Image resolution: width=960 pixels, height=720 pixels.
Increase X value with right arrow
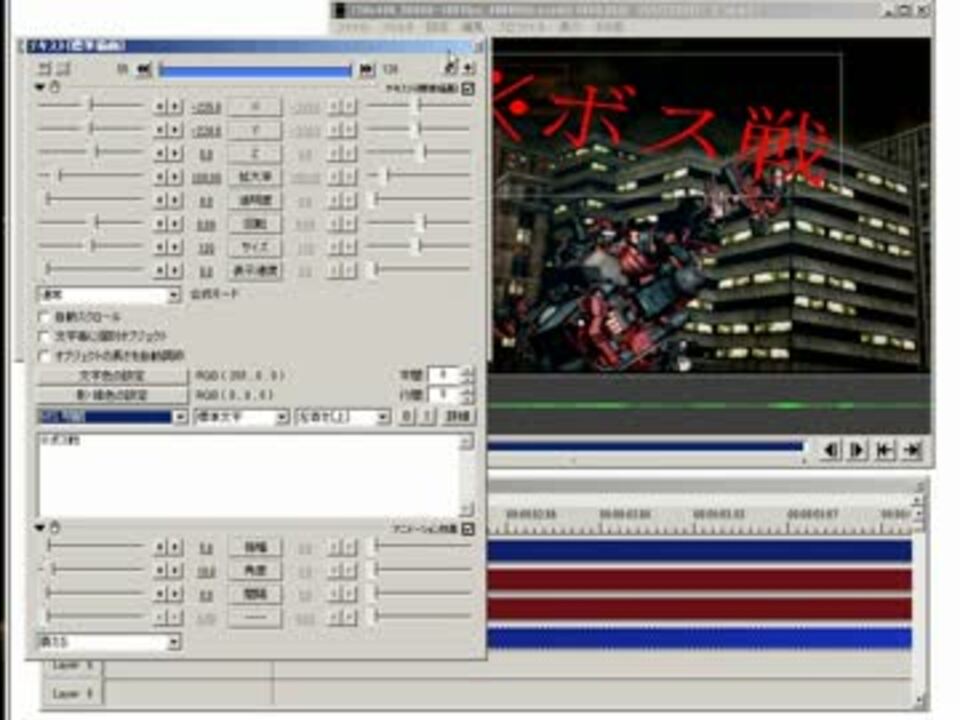(x=175, y=107)
